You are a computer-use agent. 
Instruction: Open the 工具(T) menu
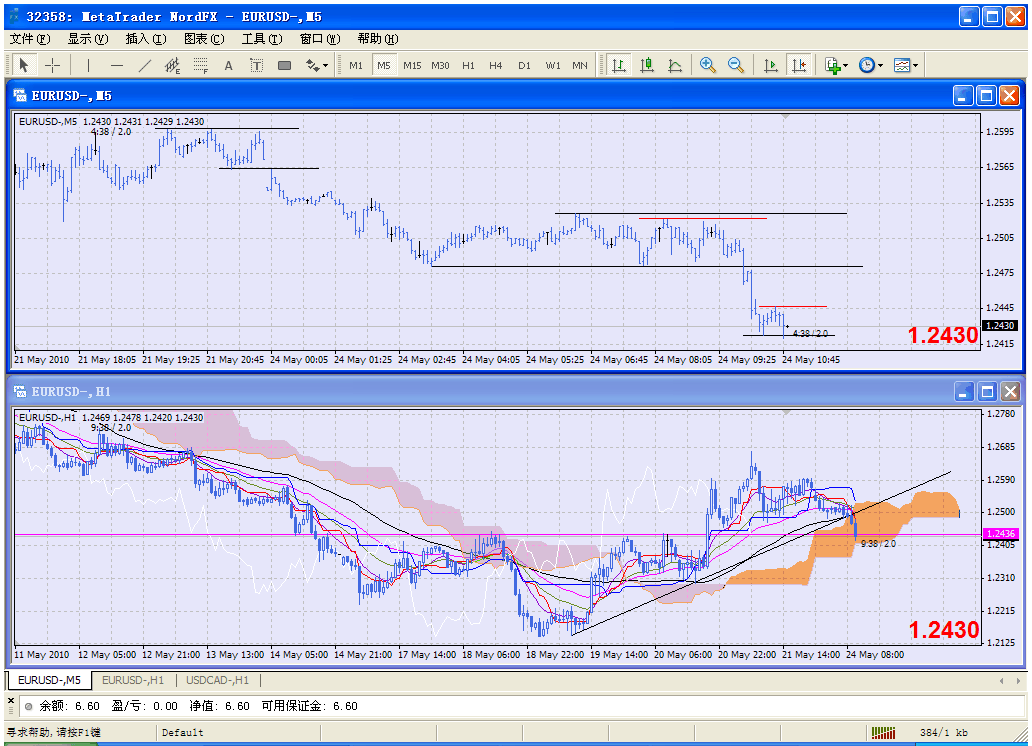(x=262, y=39)
